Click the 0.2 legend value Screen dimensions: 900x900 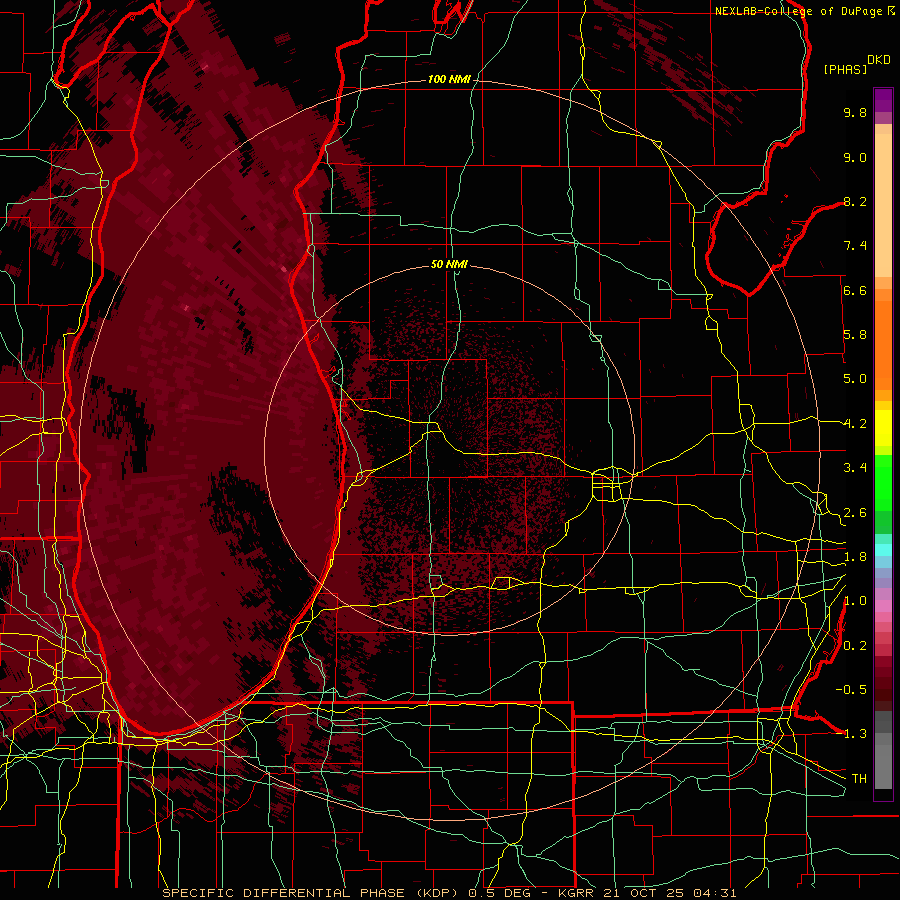tap(855, 646)
